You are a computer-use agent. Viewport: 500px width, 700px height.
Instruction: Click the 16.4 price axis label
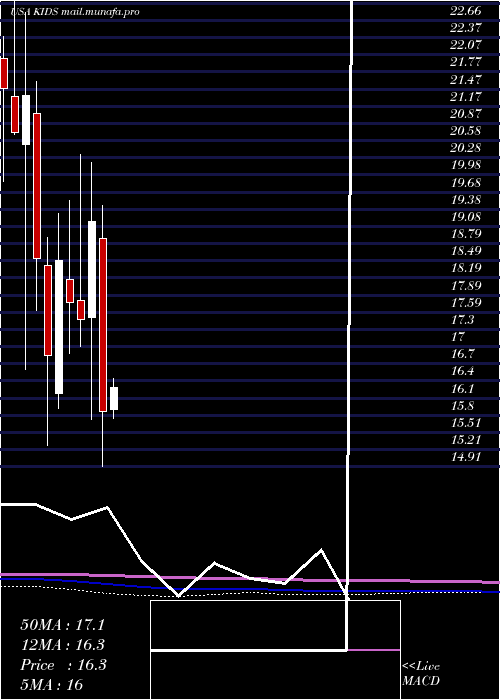[x=462, y=371]
